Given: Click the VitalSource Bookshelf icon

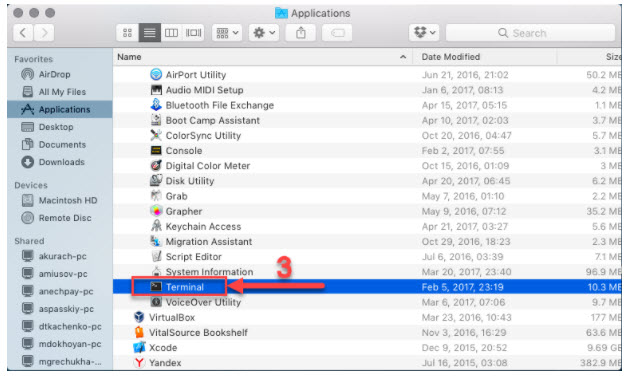Looking at the screenshot, I should [139, 332].
